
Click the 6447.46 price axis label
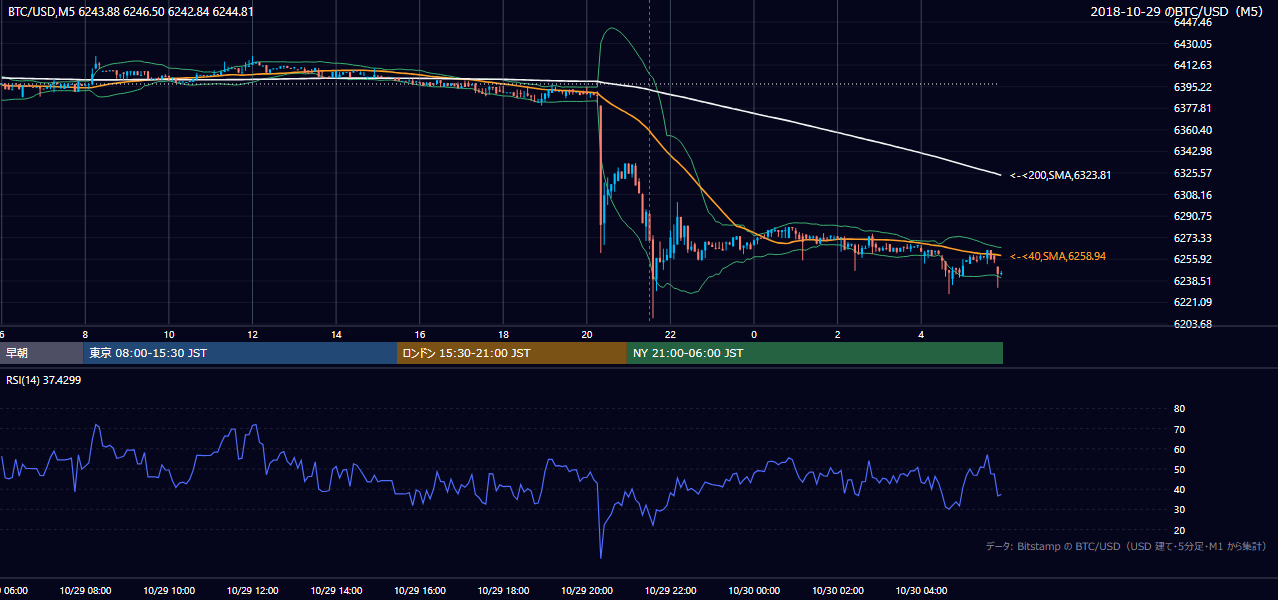point(1193,22)
